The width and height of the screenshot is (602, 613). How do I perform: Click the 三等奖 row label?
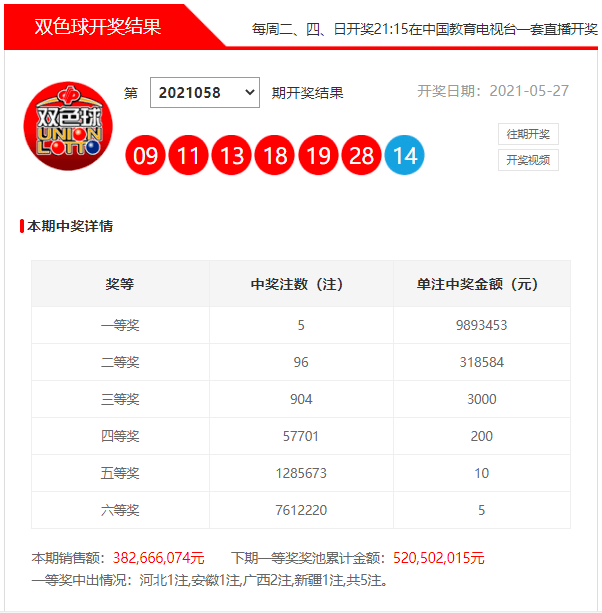(x=120, y=399)
